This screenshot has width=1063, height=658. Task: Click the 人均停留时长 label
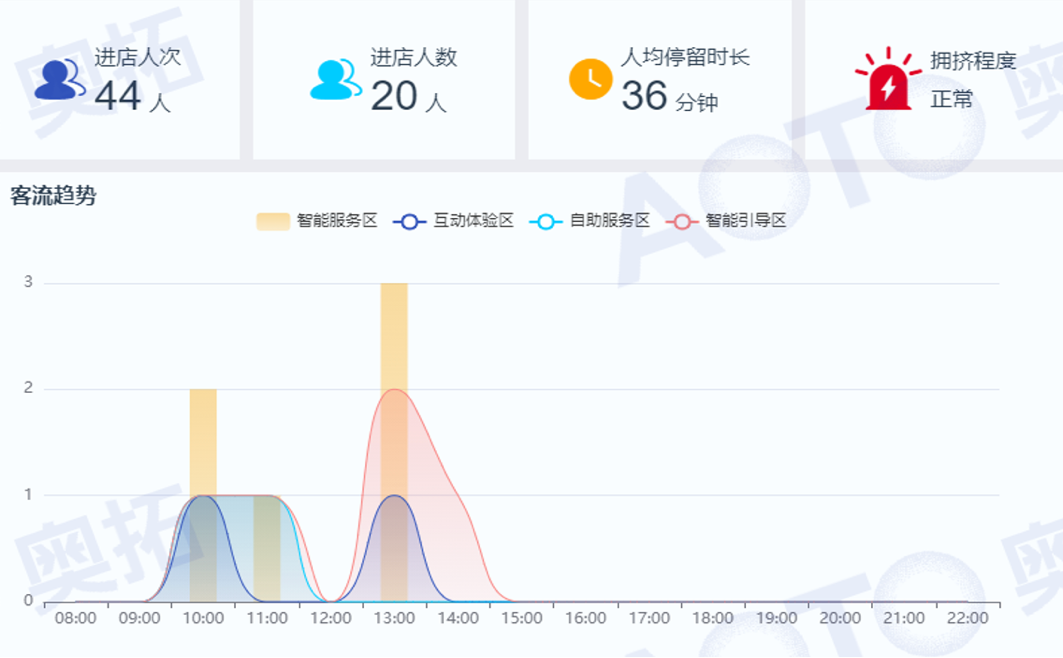(x=685, y=57)
